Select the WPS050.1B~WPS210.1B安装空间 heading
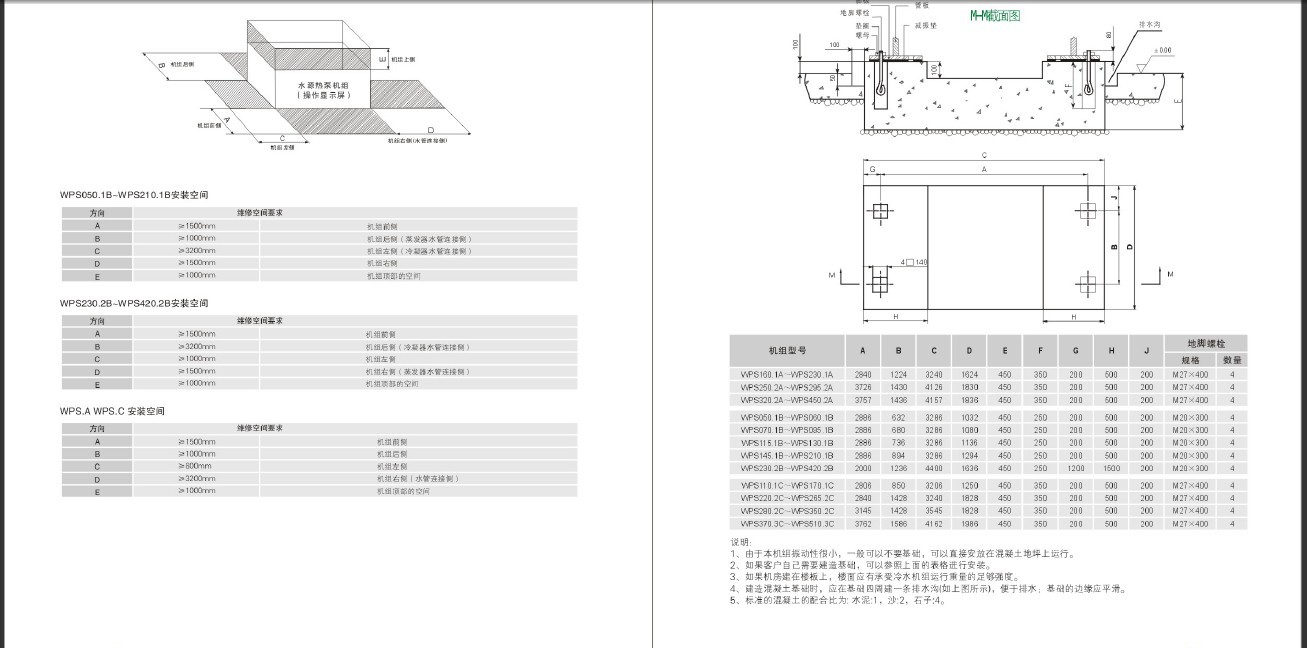Image resolution: width=1307 pixels, height=648 pixels. click(x=134, y=194)
